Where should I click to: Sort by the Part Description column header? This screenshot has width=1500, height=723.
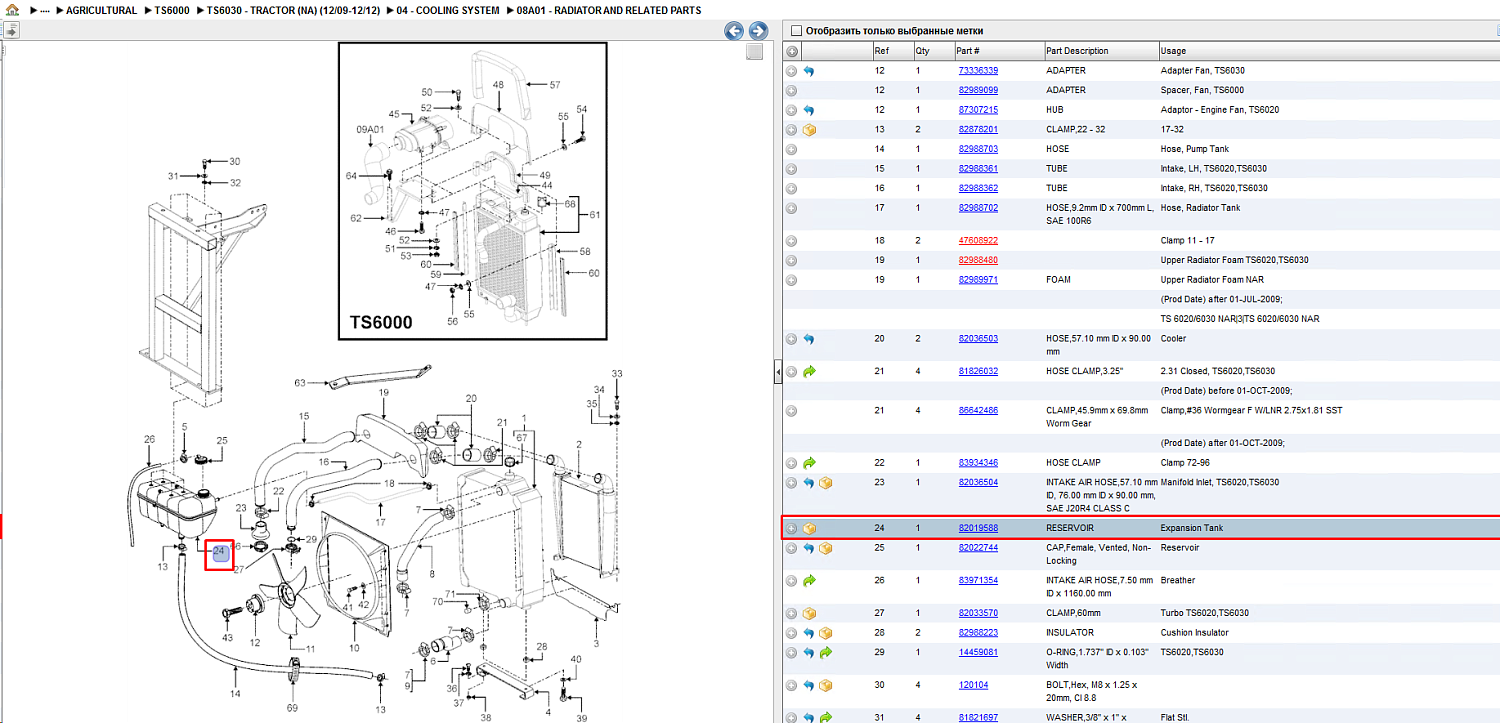(1100, 51)
